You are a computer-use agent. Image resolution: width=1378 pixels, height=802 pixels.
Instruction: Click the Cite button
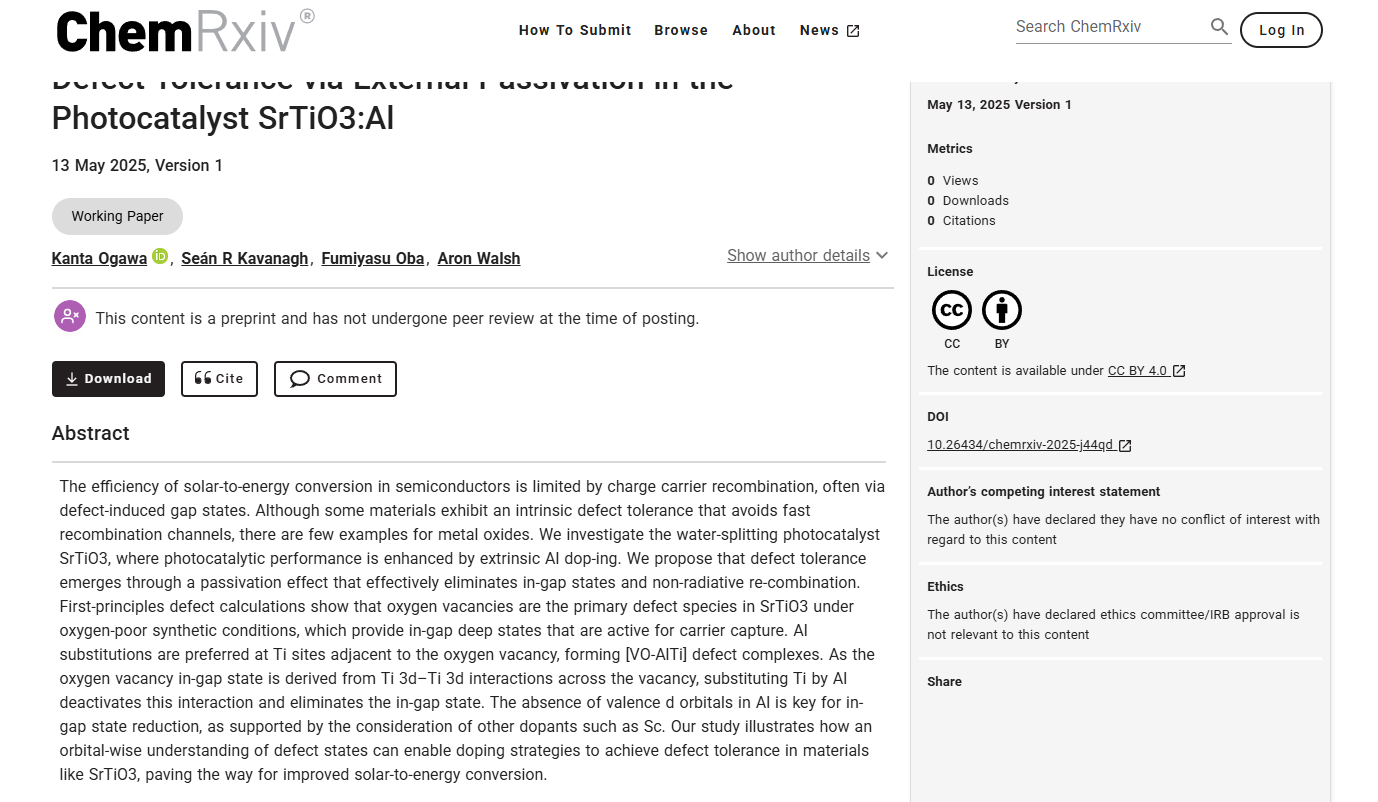pyautogui.click(x=219, y=379)
